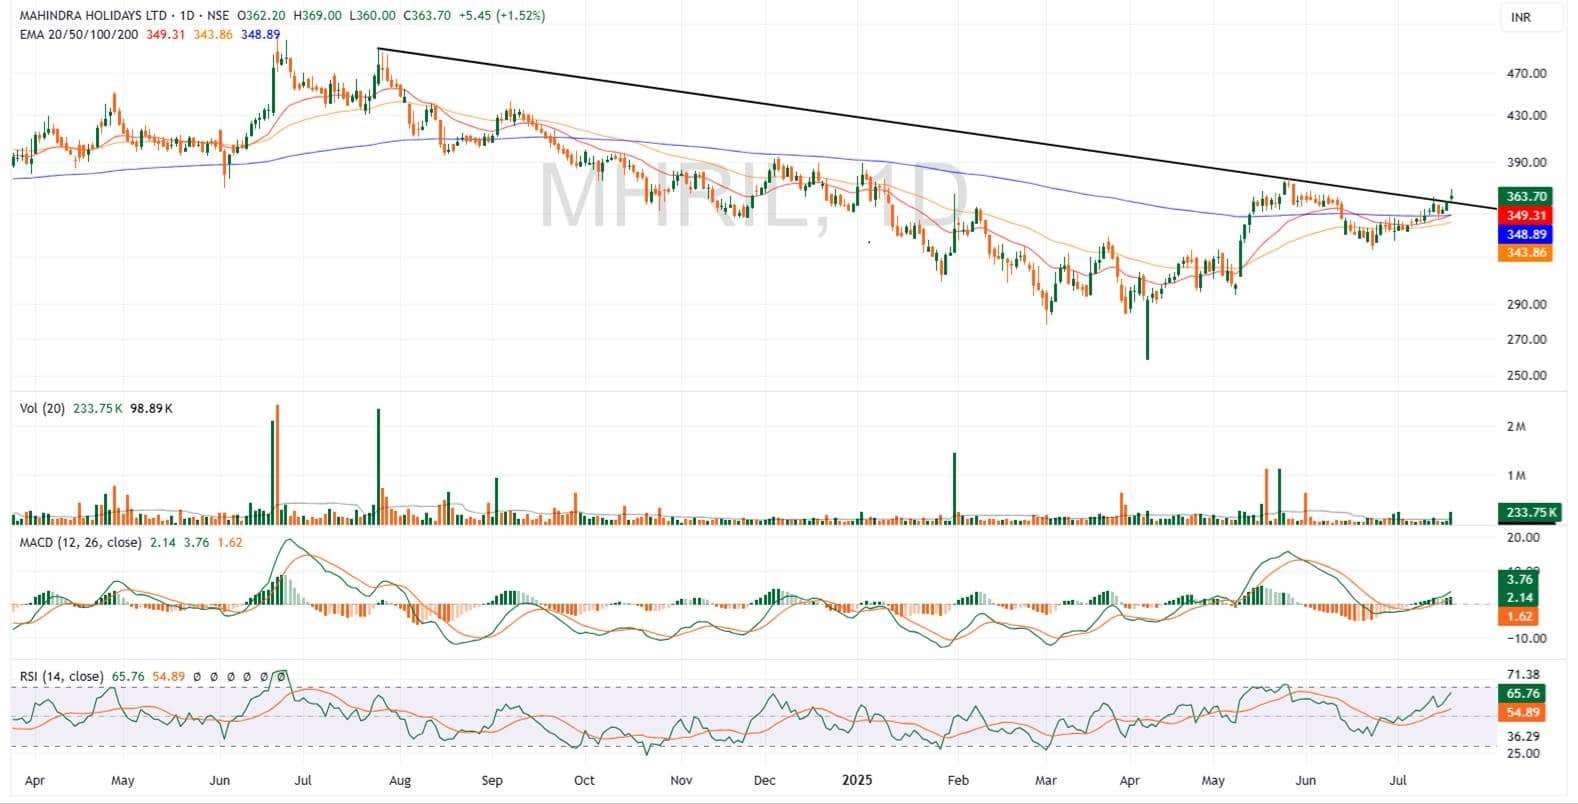Click the red MACD 1.62 axis label
1578x804 pixels.
(1519, 617)
